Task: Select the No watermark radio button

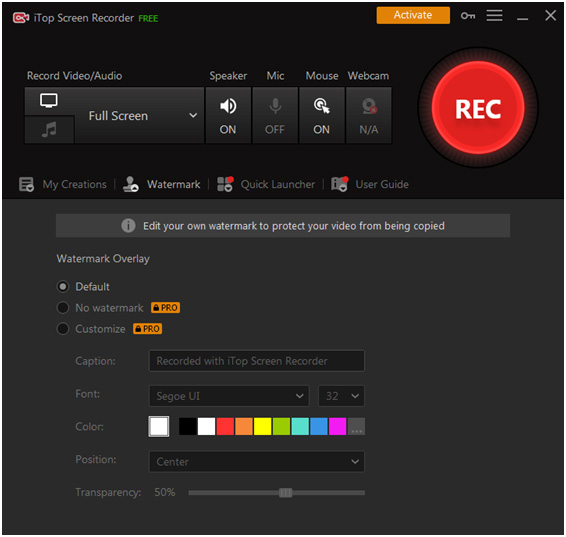Action: 63,308
